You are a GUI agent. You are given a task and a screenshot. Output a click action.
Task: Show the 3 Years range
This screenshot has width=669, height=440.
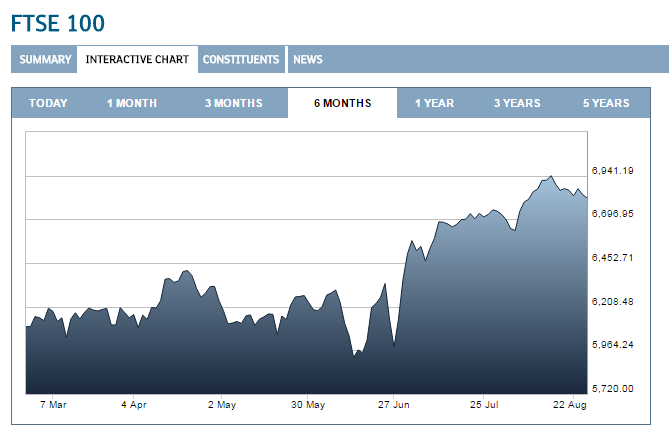pos(517,103)
